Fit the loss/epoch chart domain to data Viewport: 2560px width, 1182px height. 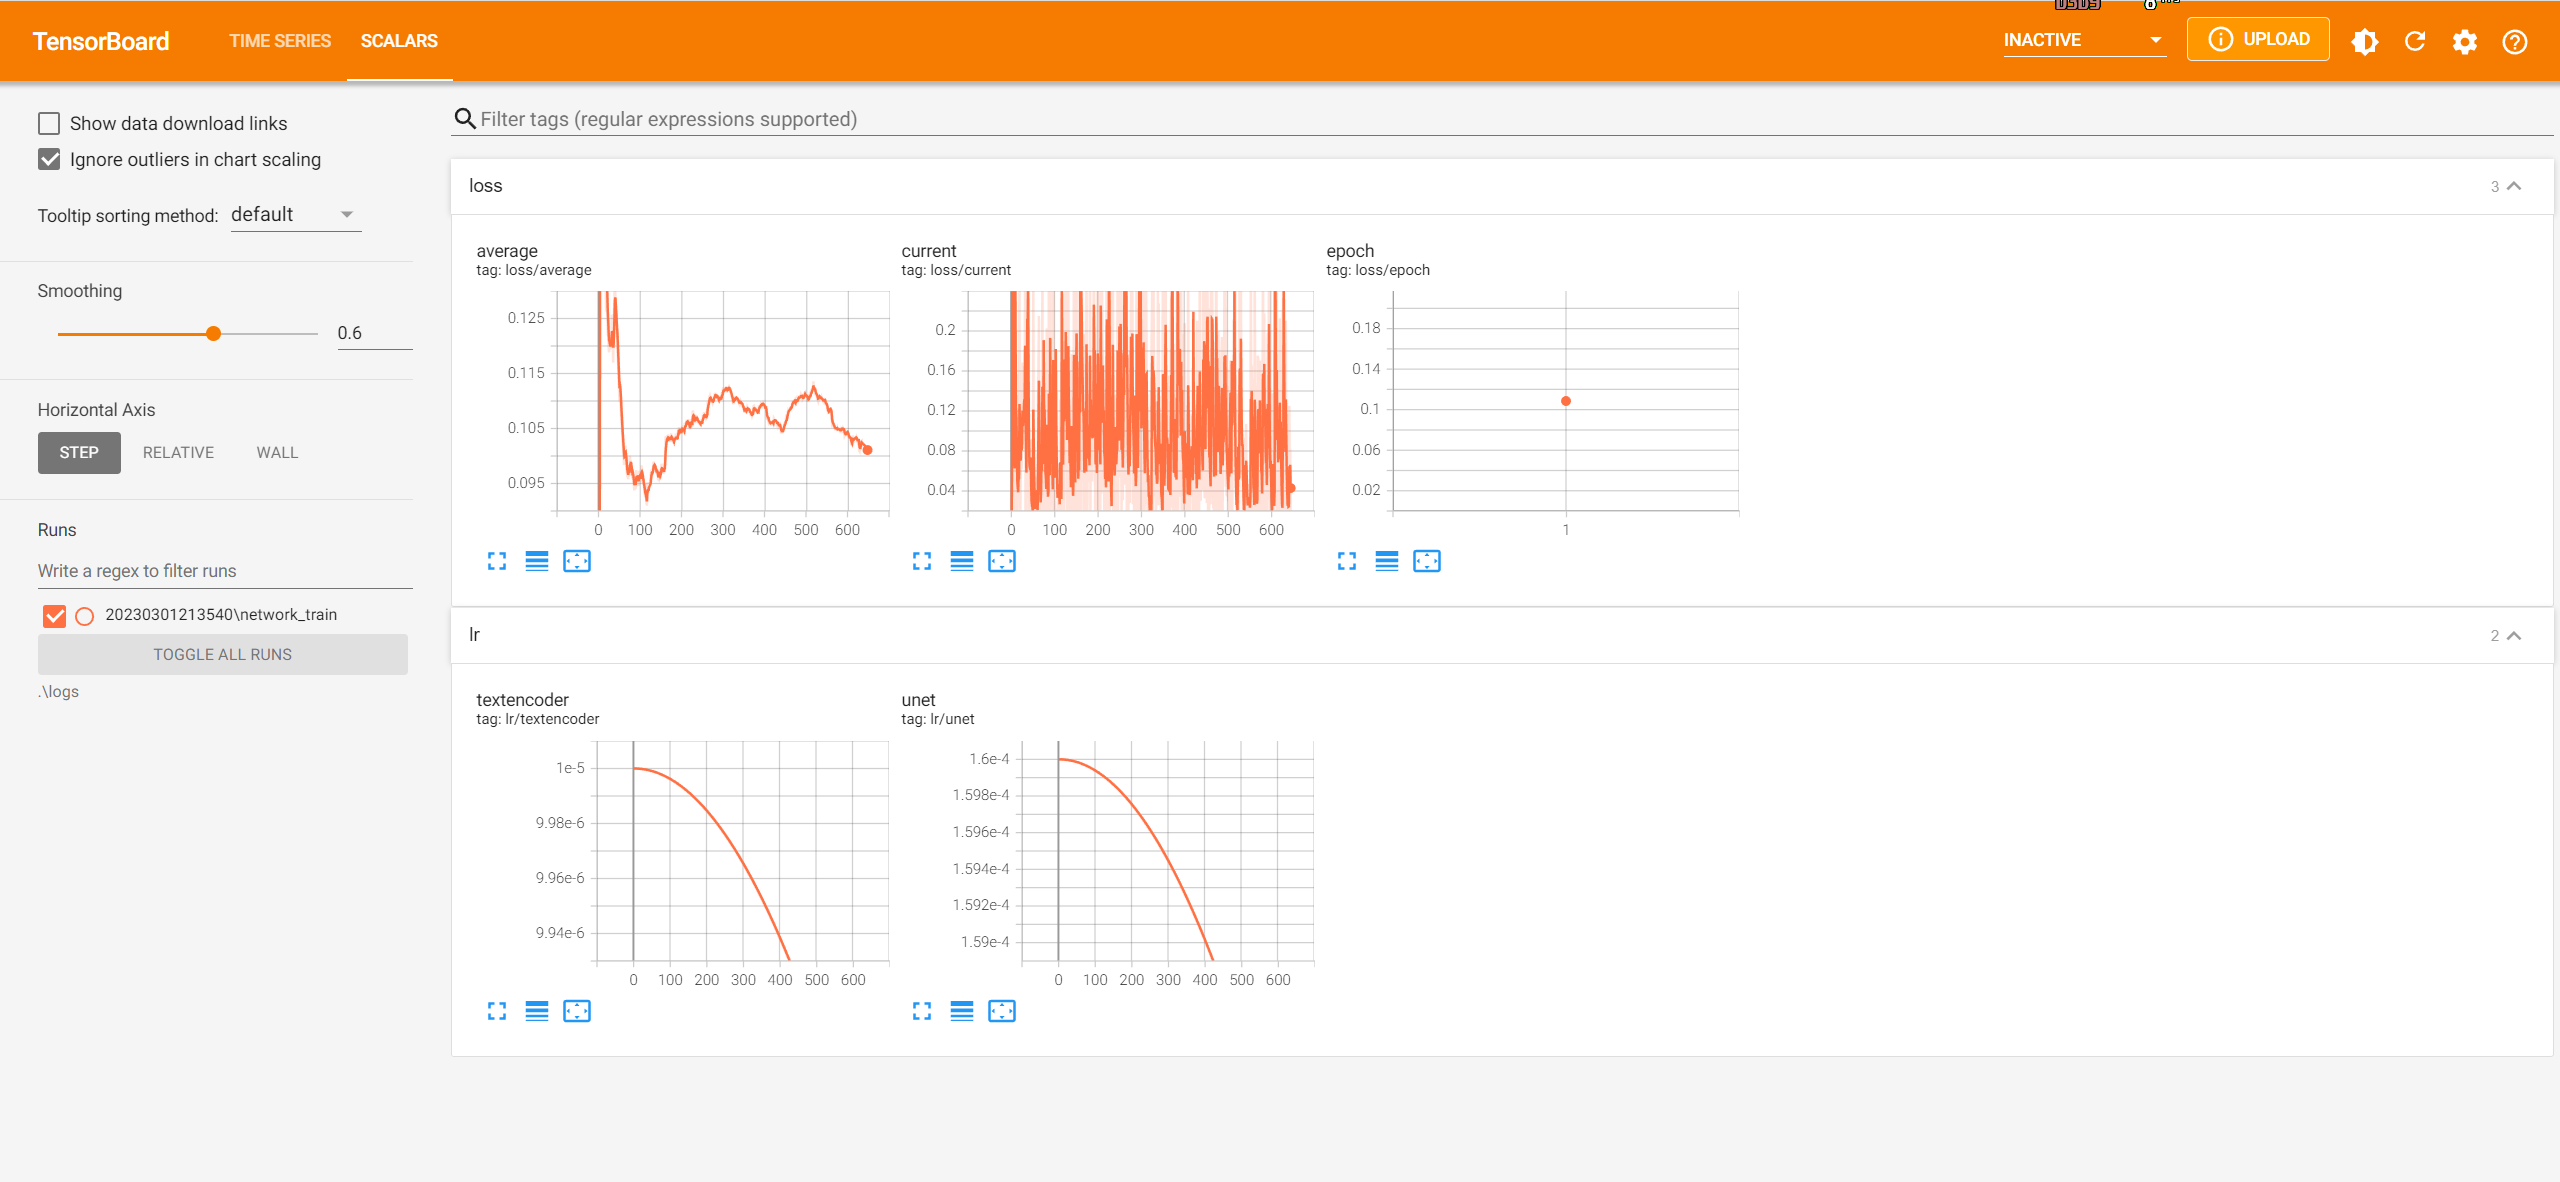click(x=1427, y=561)
